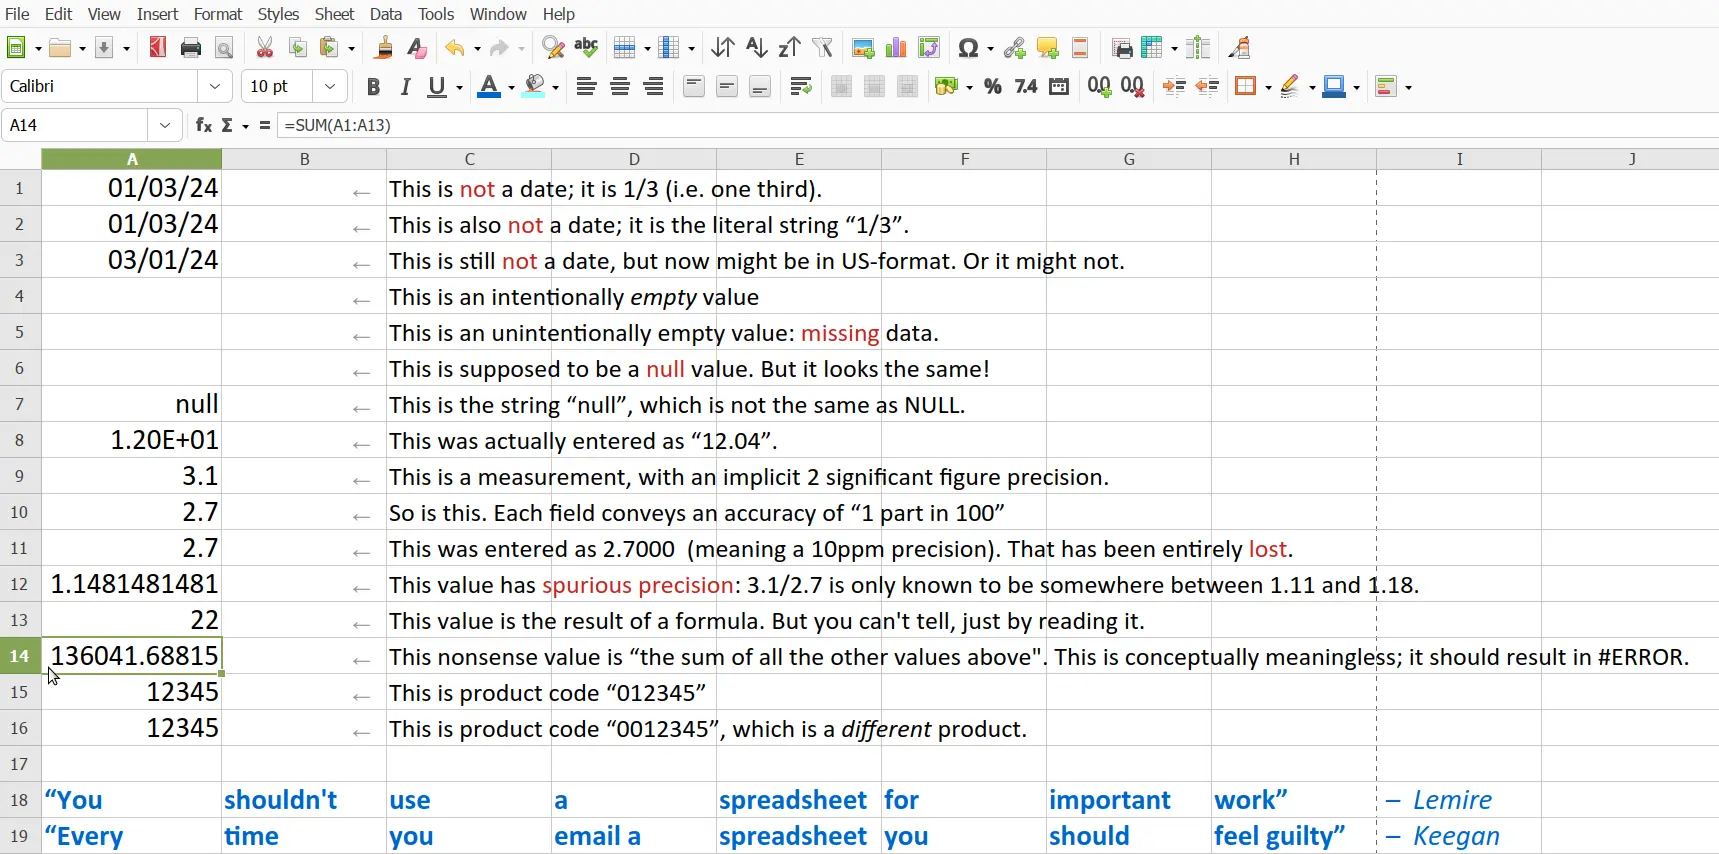
Task: Click the Format as Date icon
Action: [1059, 87]
